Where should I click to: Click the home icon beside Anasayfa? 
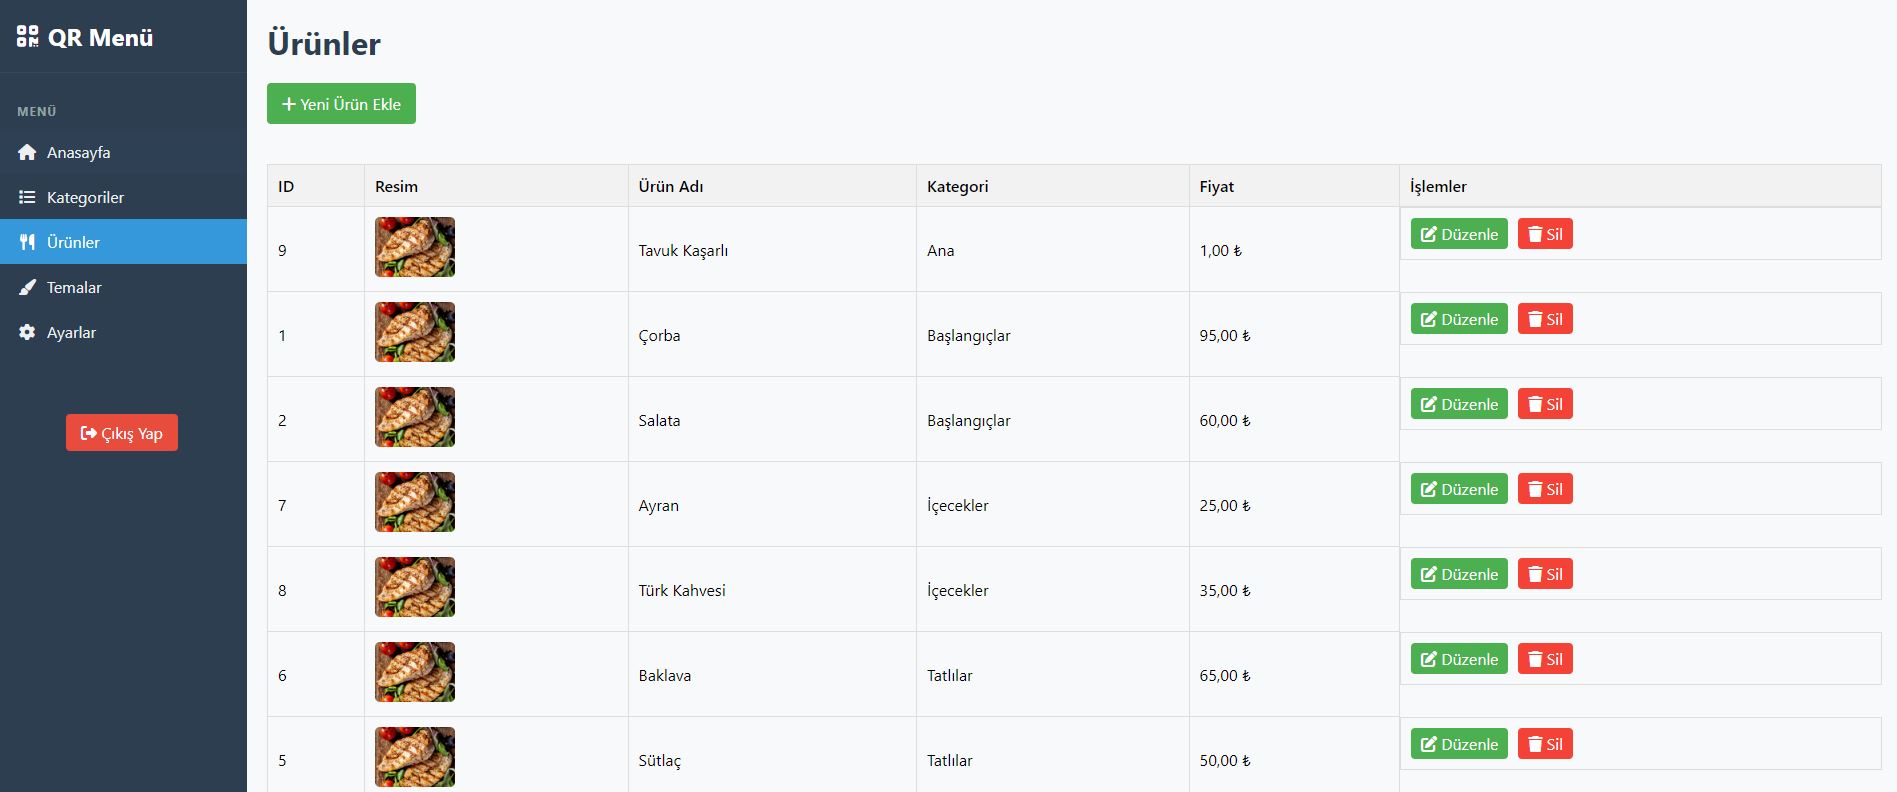click(27, 152)
